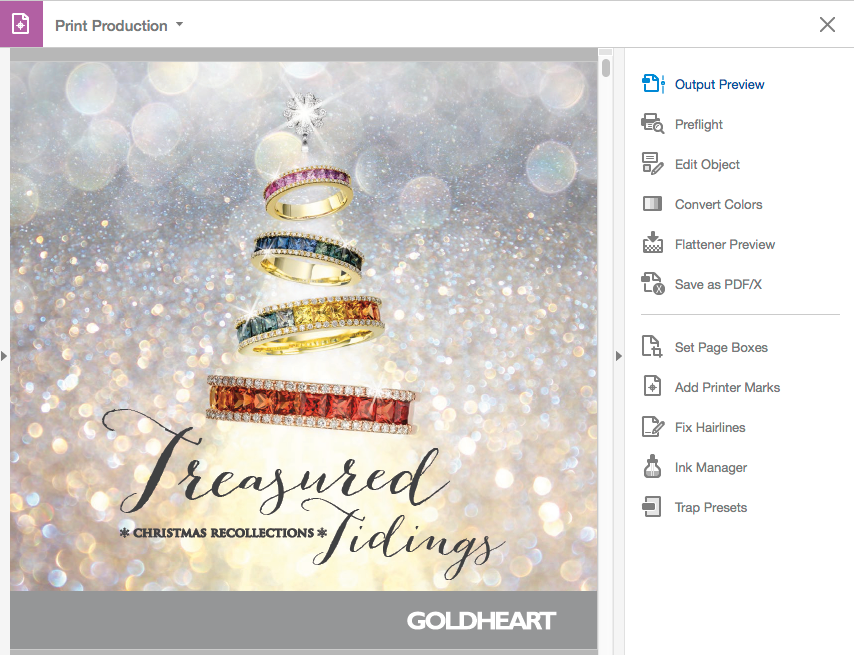Launch Preflight
The height and width of the screenshot is (655, 854).
click(699, 125)
